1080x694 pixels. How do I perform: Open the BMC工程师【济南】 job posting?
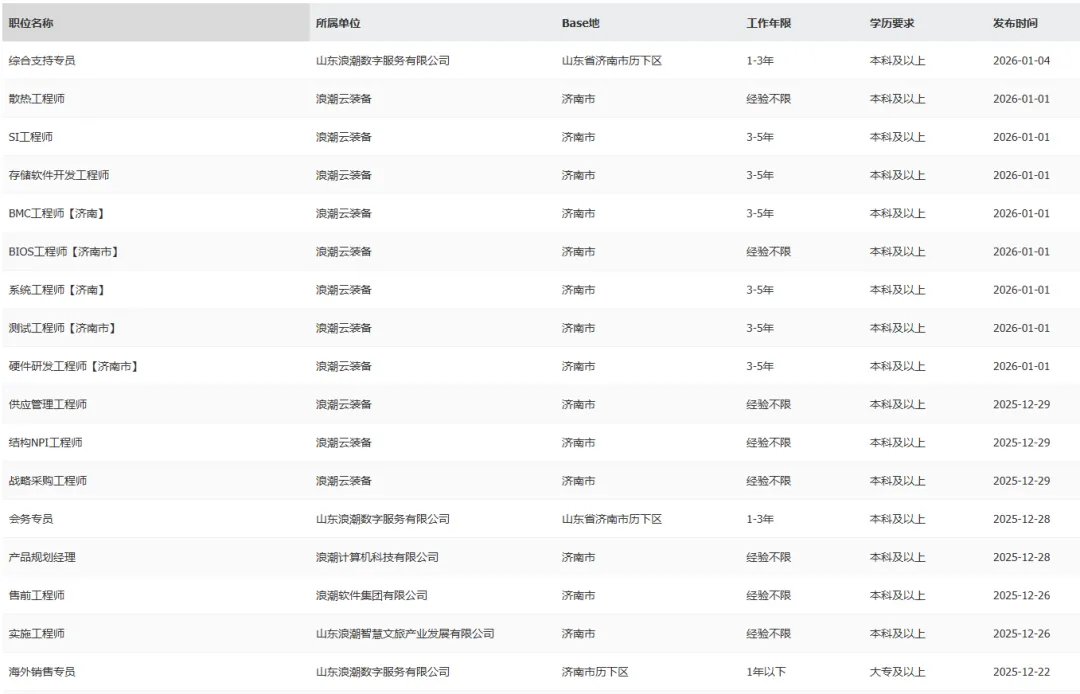(x=56, y=213)
